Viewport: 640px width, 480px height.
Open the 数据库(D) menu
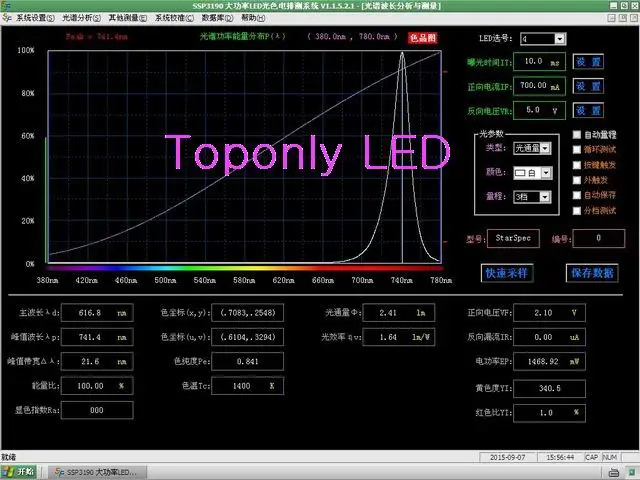(x=218, y=18)
